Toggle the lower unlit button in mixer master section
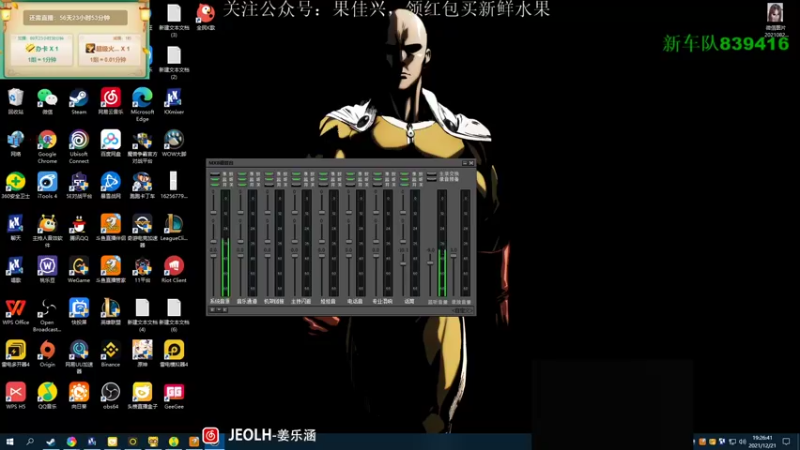The image size is (800, 450). 432,180
